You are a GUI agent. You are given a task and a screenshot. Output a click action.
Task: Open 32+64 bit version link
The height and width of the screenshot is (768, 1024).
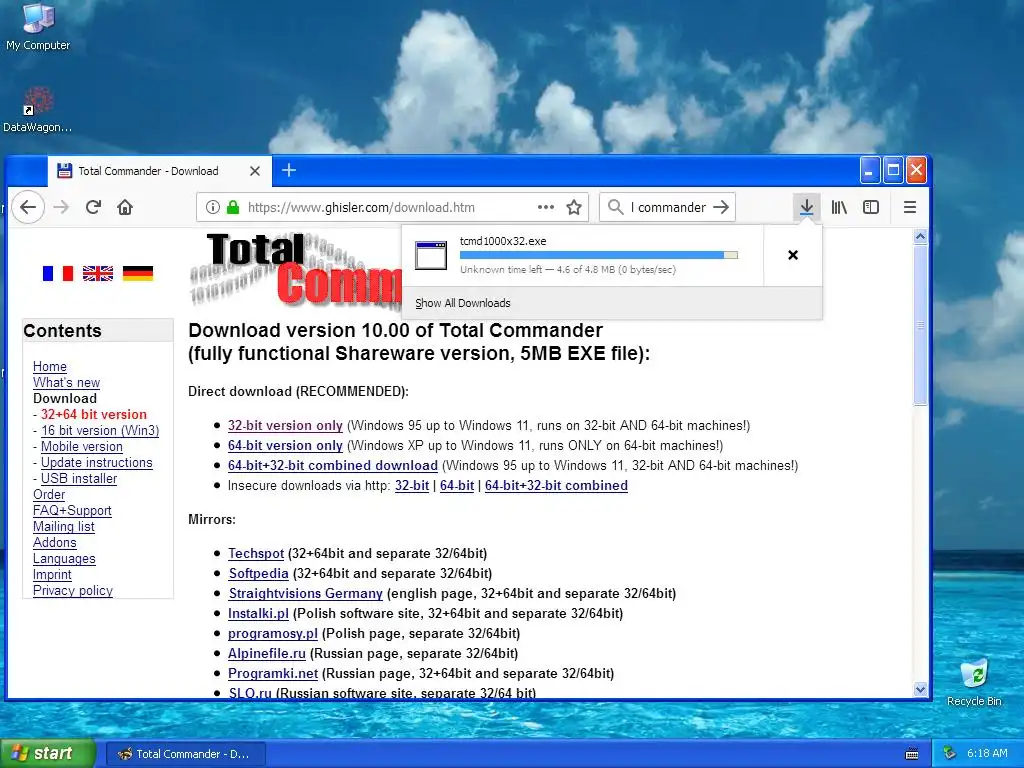(93, 415)
